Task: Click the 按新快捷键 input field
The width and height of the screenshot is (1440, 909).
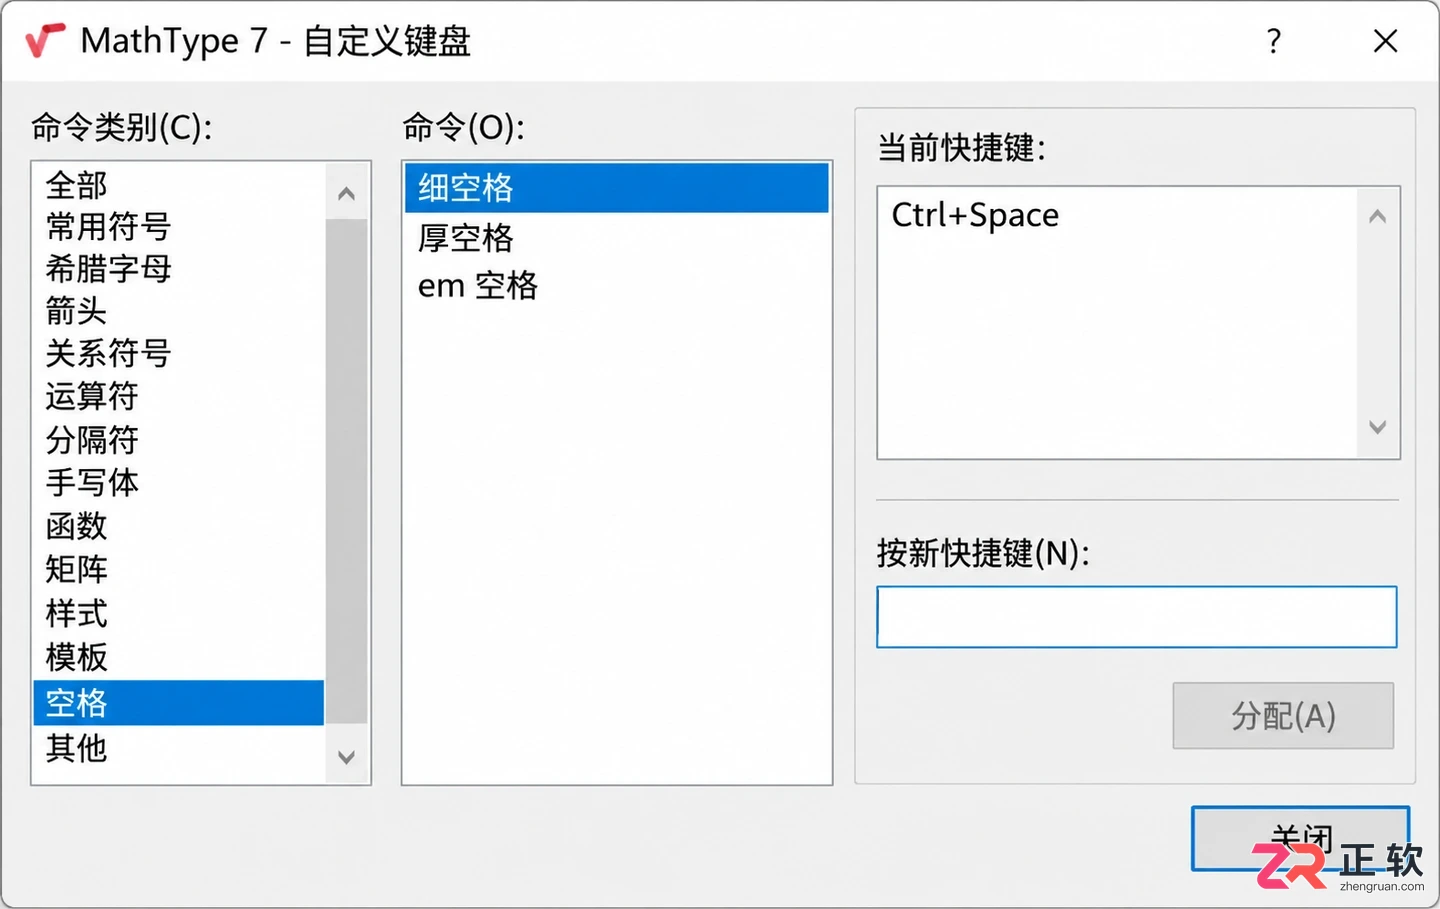Action: 1137,617
